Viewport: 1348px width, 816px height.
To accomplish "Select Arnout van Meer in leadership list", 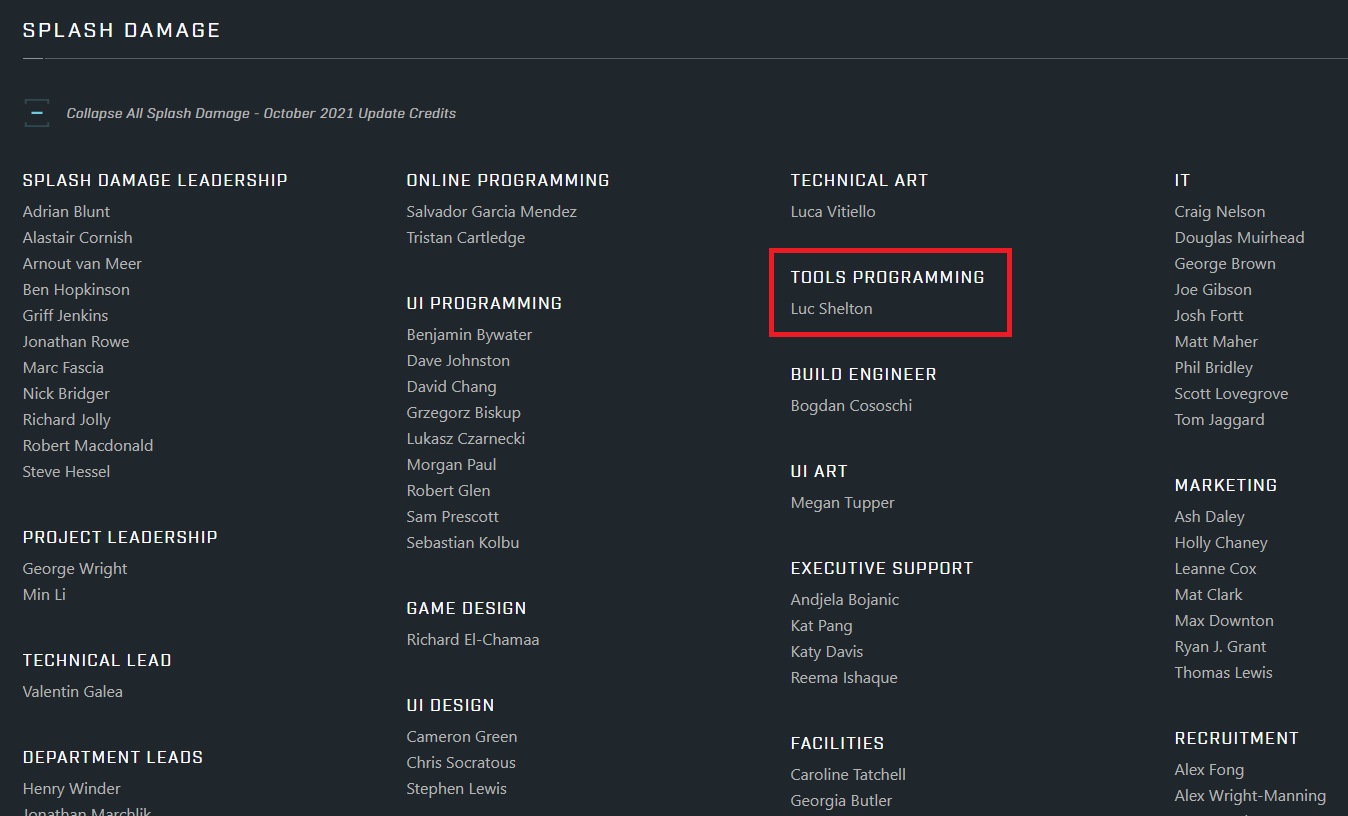I will coord(82,264).
